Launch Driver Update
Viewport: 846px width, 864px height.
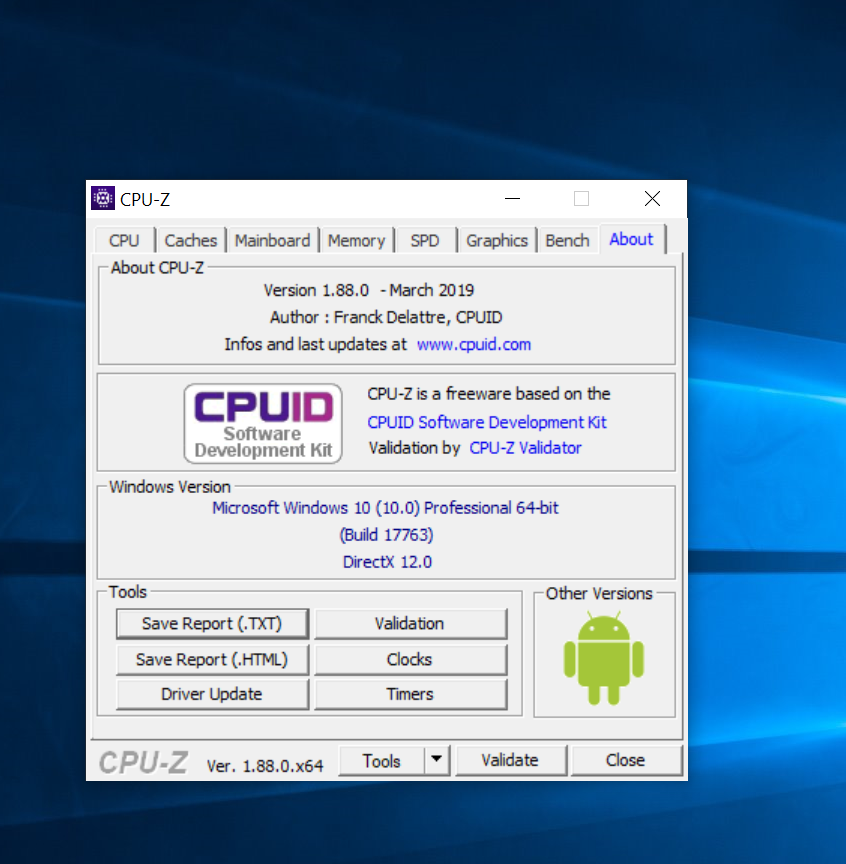[x=212, y=694]
